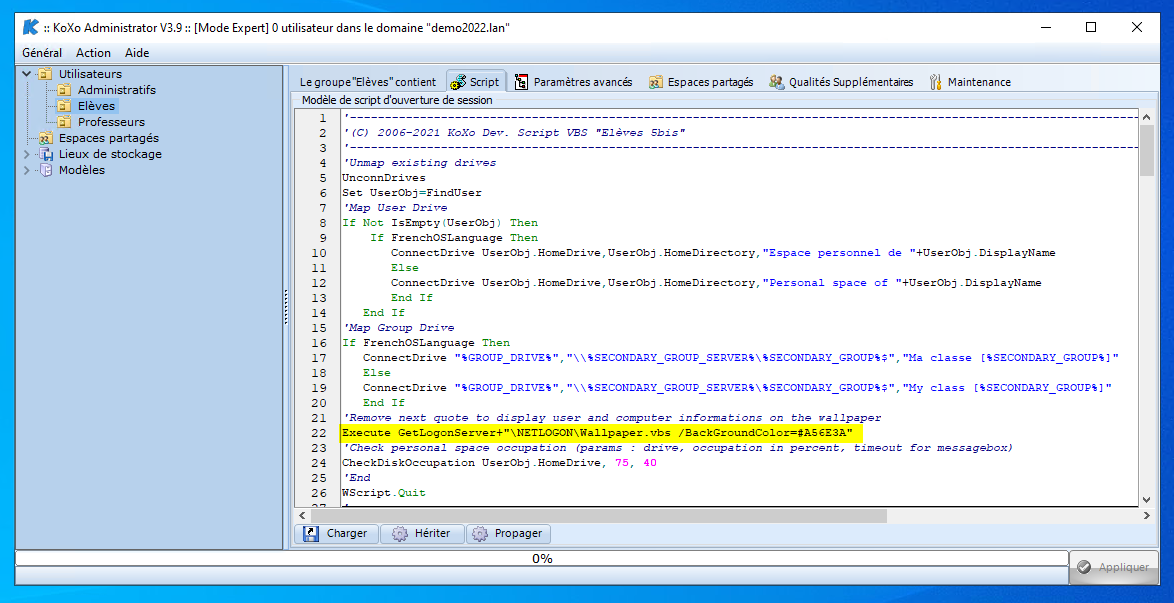Click the horizontal scrollbar's right arrow

pos(1146,515)
